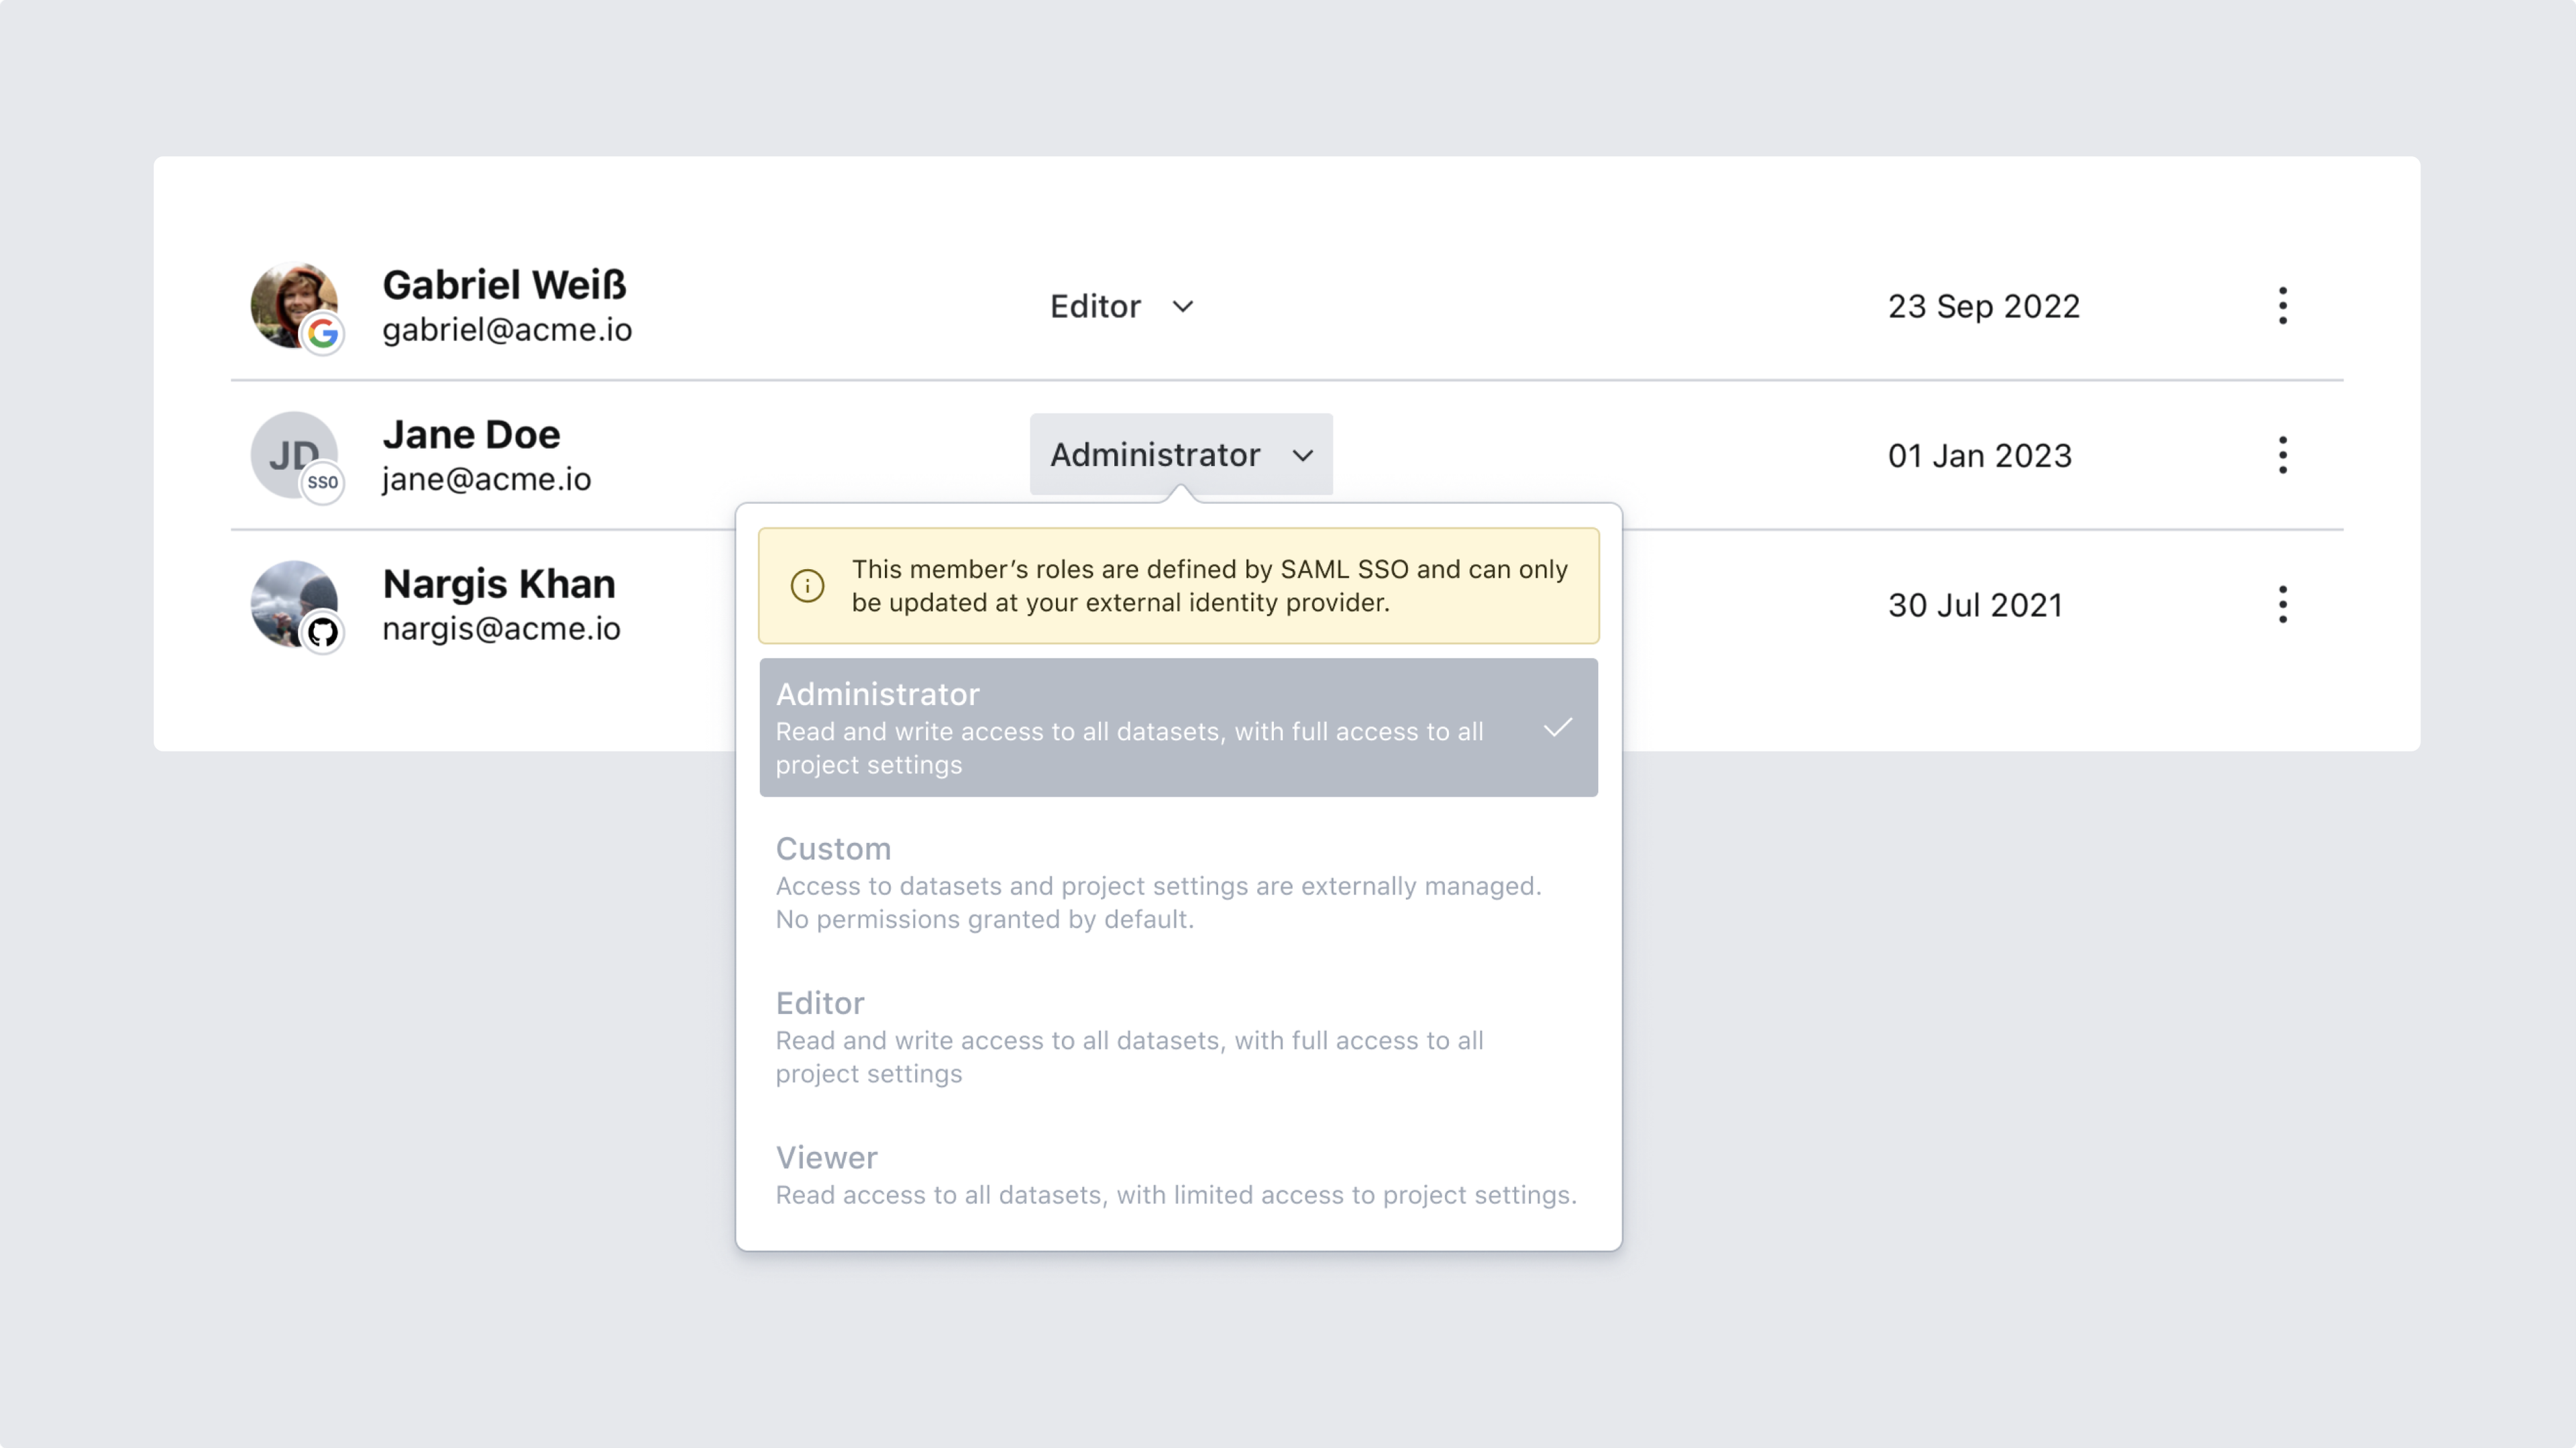Select the Viewer role option
Viewport: 2576px width, 1448px height.
[1178, 1174]
